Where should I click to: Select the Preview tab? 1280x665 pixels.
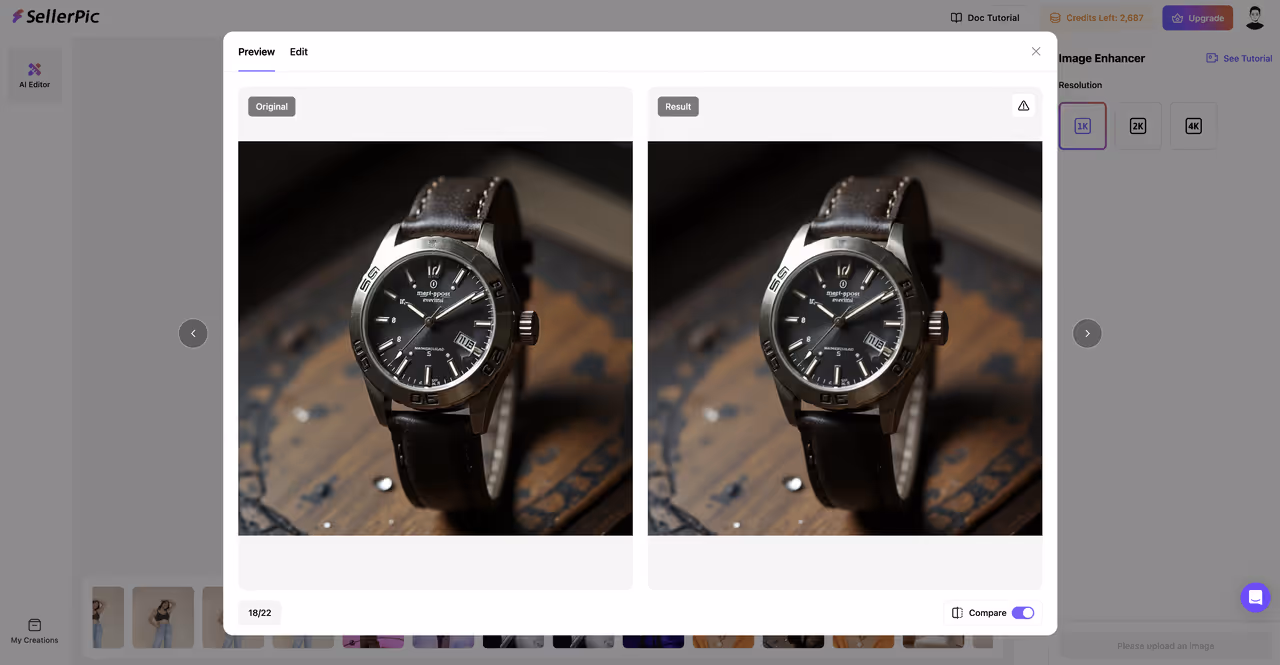point(256,52)
